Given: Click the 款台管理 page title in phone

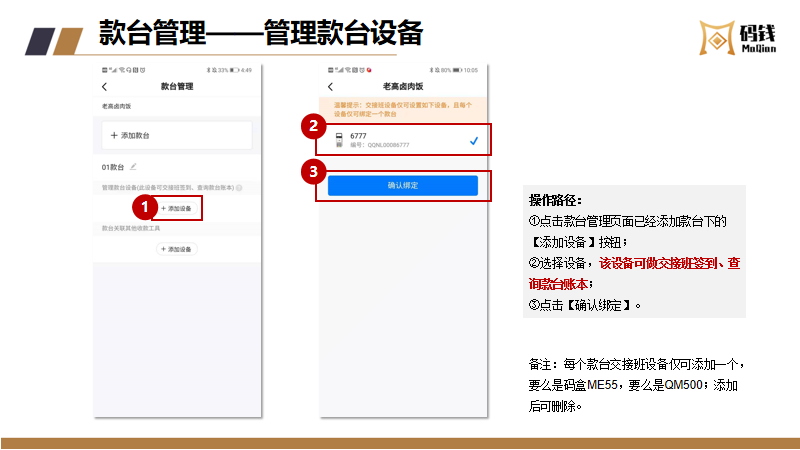Looking at the screenshot, I should [176, 87].
